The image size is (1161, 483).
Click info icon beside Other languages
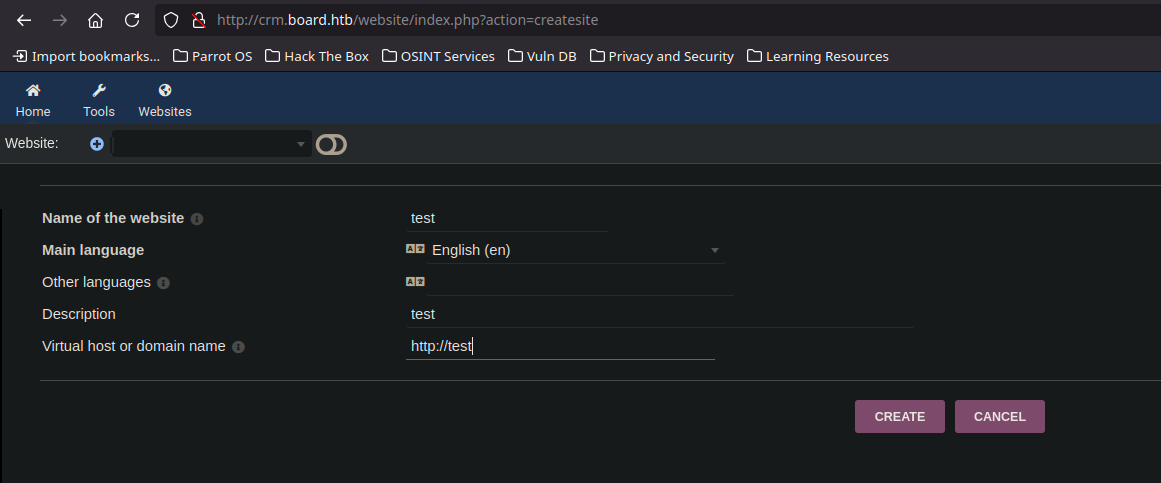click(164, 283)
